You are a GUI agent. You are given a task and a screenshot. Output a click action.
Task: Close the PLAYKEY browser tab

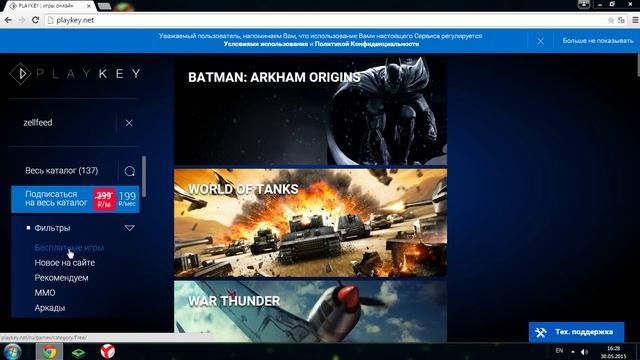[89, 6]
